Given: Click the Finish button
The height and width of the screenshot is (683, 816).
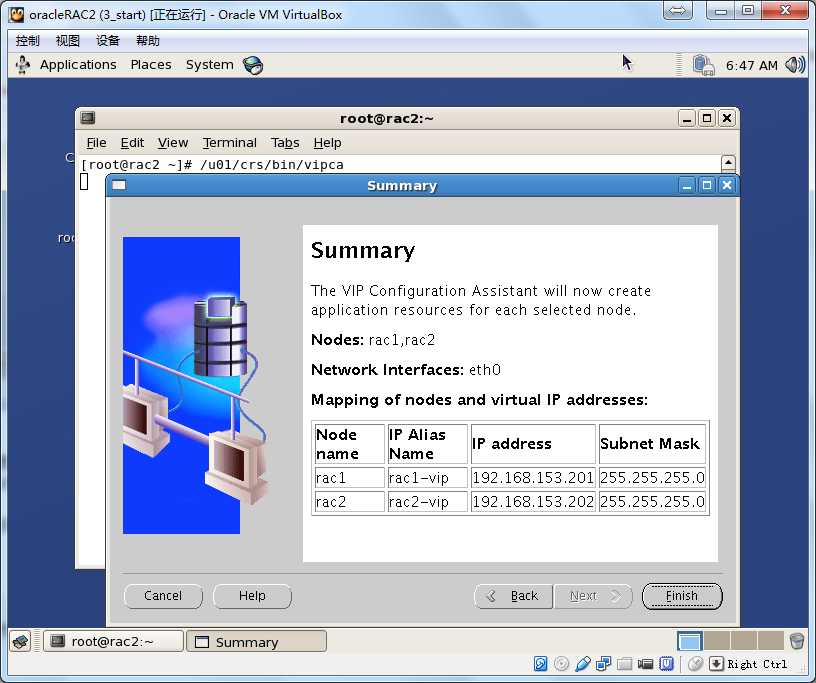Looking at the screenshot, I should (682, 596).
